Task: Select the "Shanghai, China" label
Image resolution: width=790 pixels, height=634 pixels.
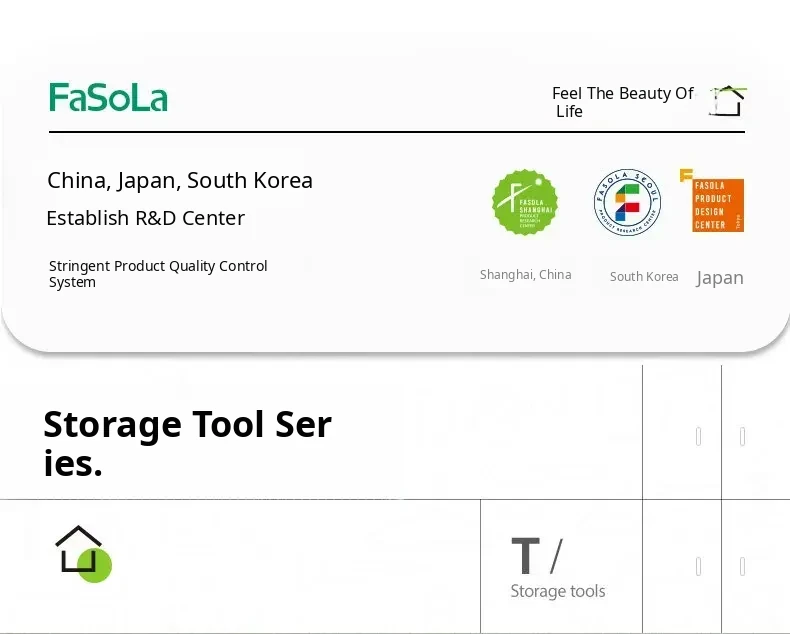Action: point(525,275)
